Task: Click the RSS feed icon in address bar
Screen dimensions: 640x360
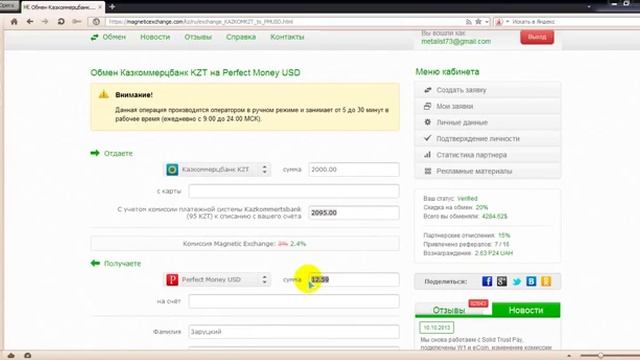Action: coord(469,22)
